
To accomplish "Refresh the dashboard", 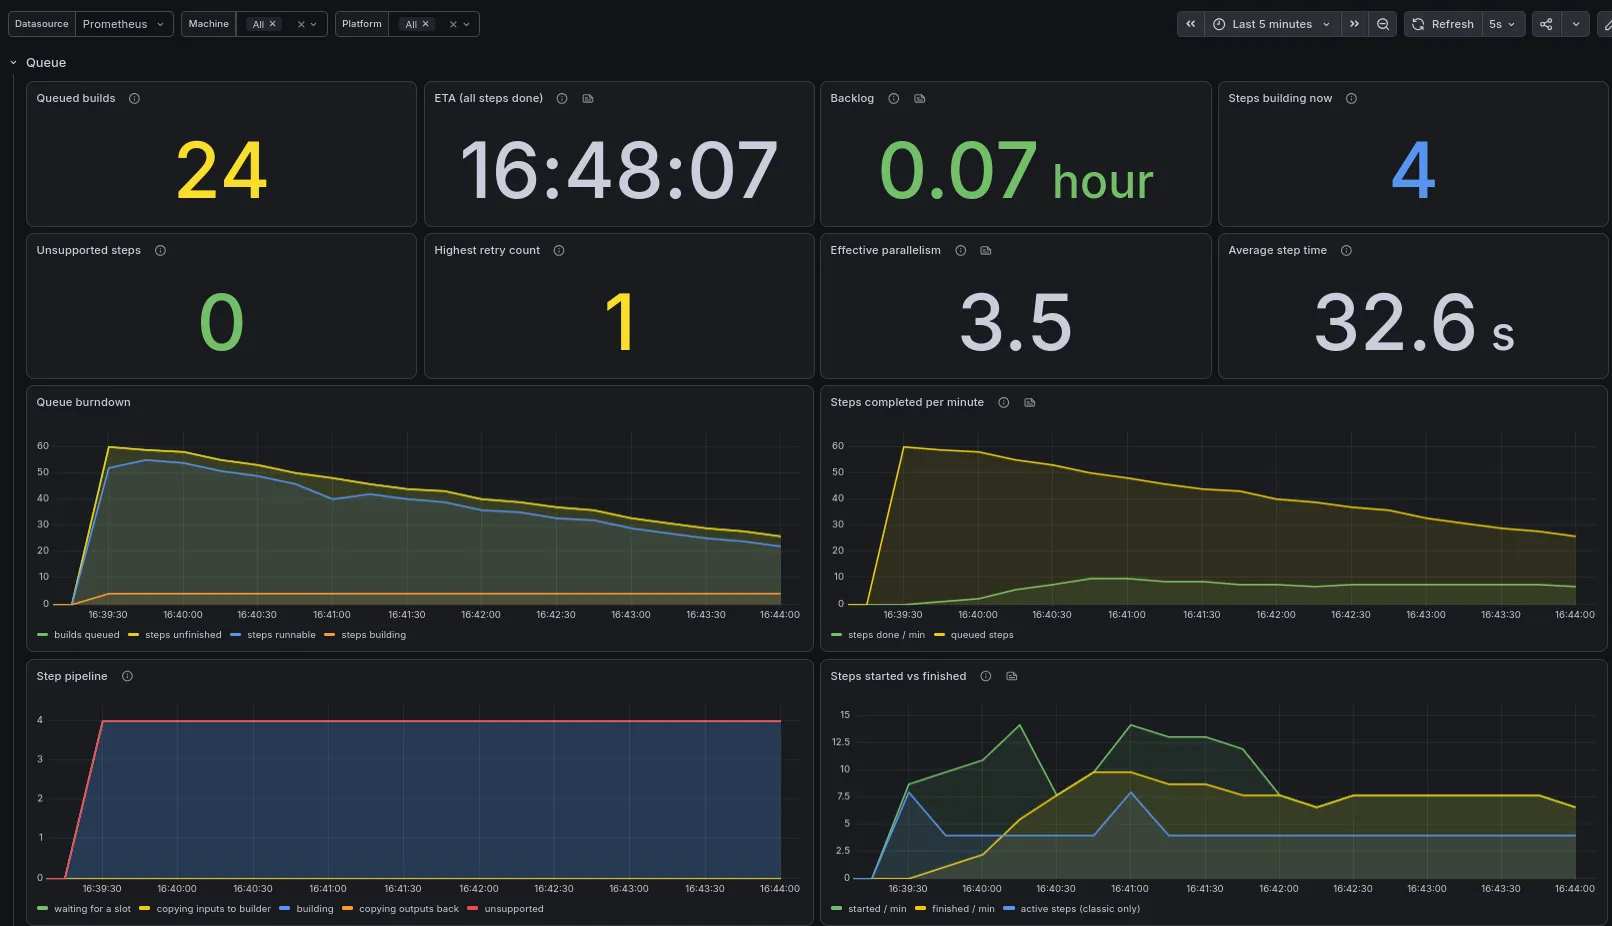I will (x=1443, y=24).
